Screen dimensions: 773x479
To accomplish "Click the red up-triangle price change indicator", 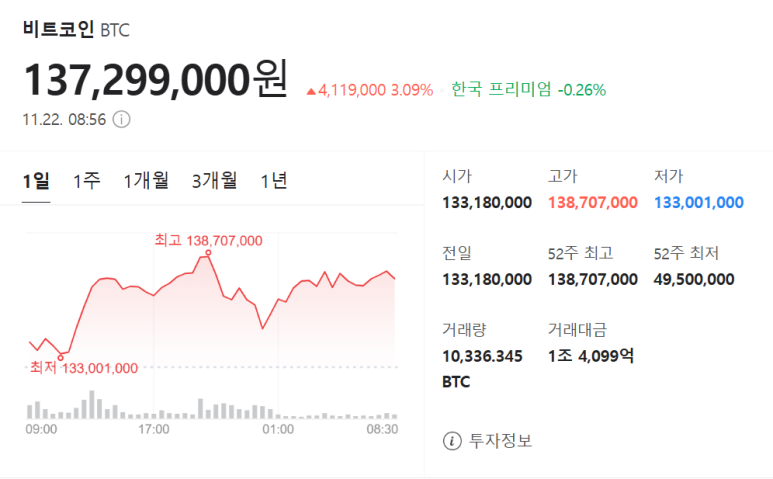I will click(311, 91).
